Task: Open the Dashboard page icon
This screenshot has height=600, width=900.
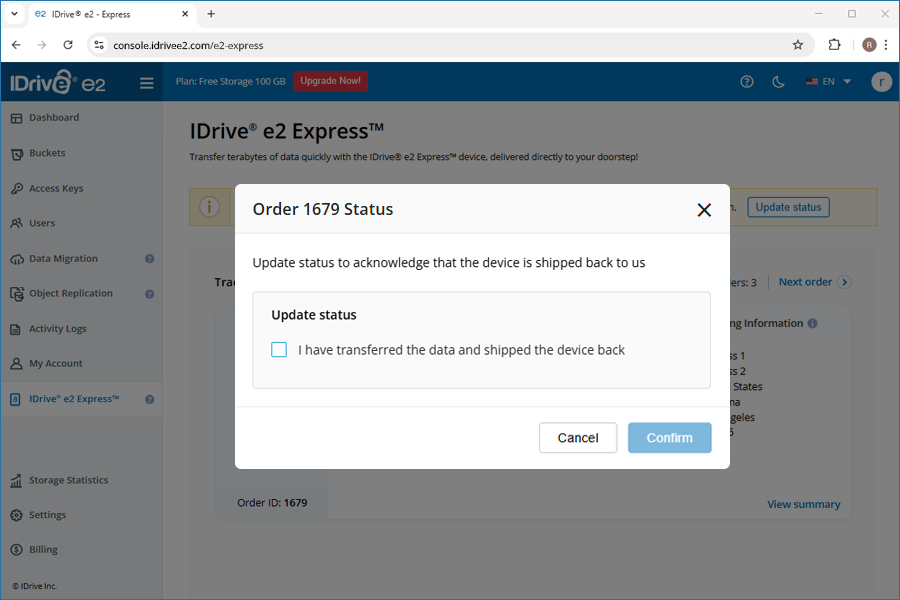Action: (x=17, y=118)
